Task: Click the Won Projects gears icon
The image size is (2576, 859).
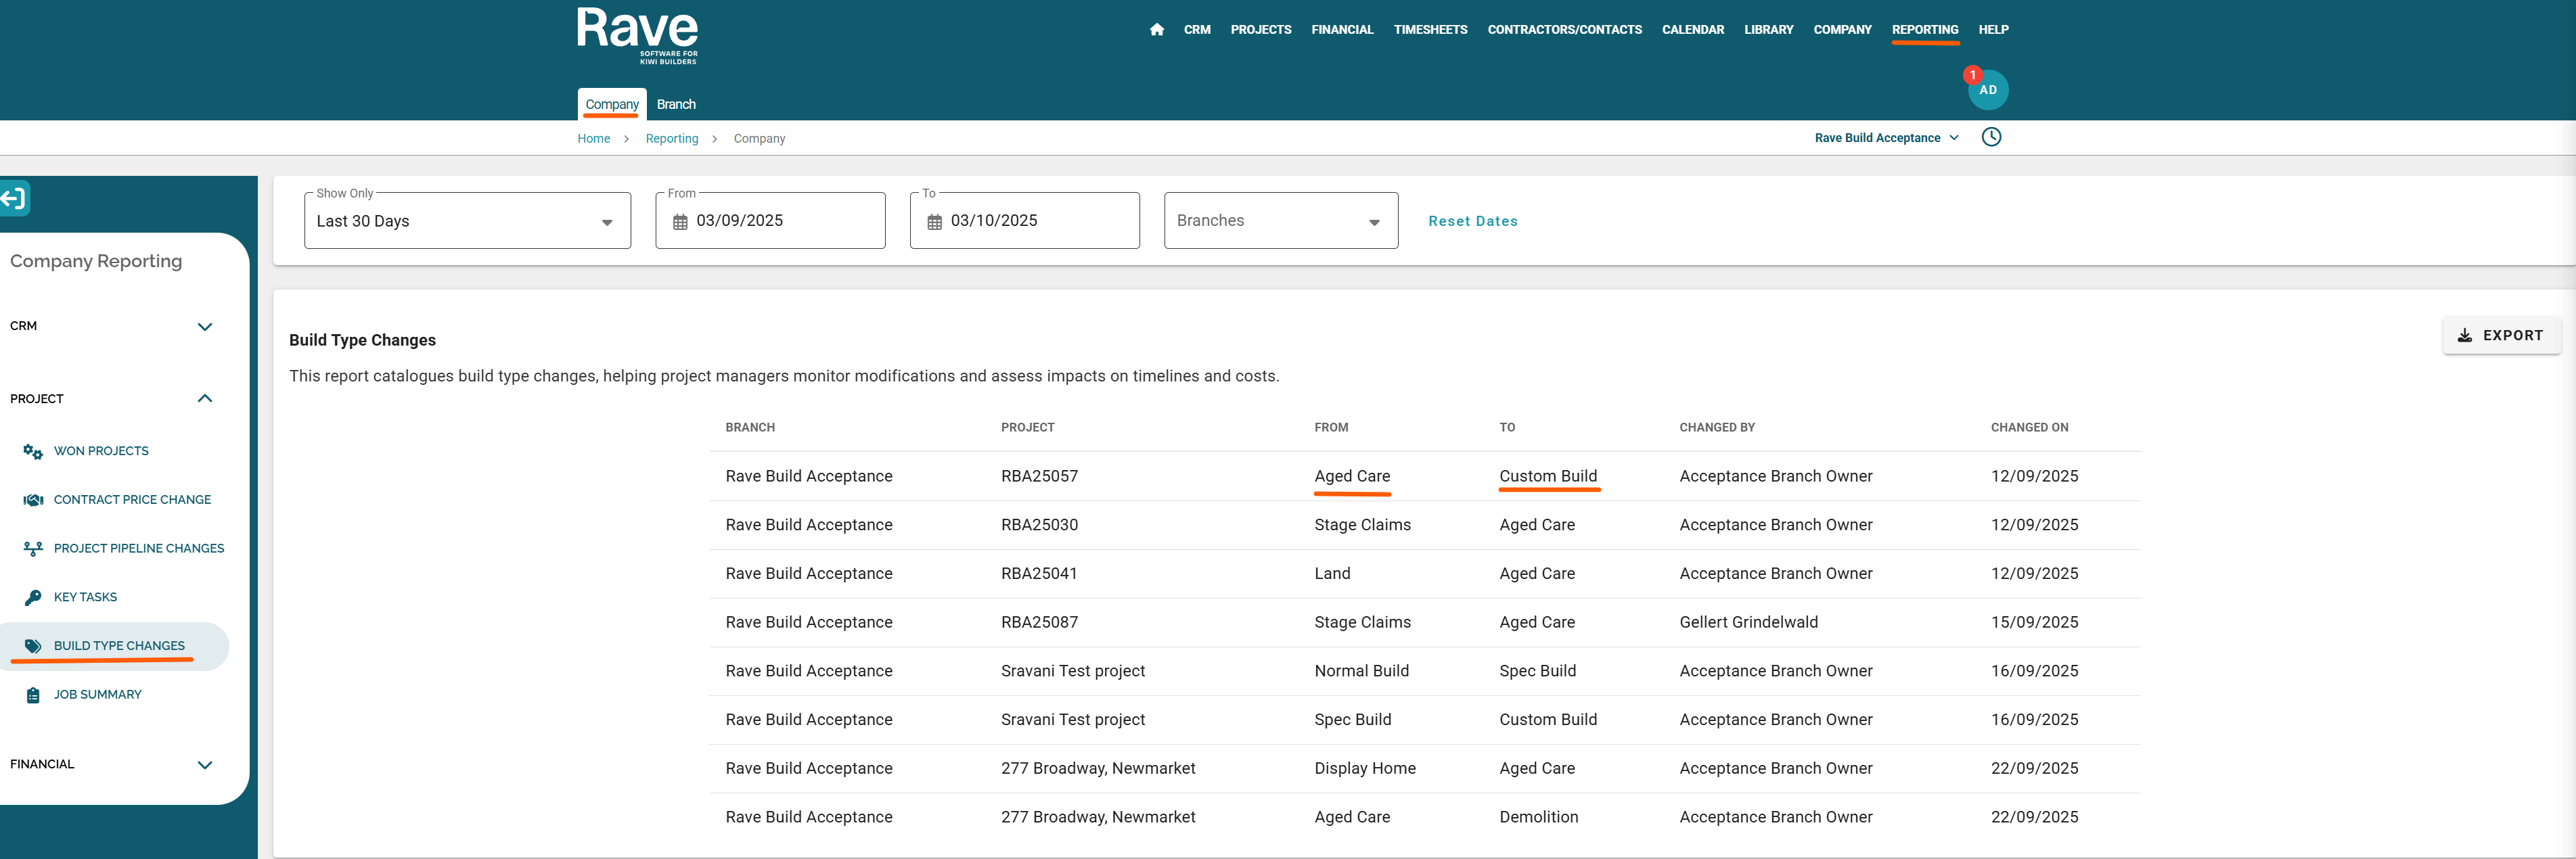Action: (33, 452)
